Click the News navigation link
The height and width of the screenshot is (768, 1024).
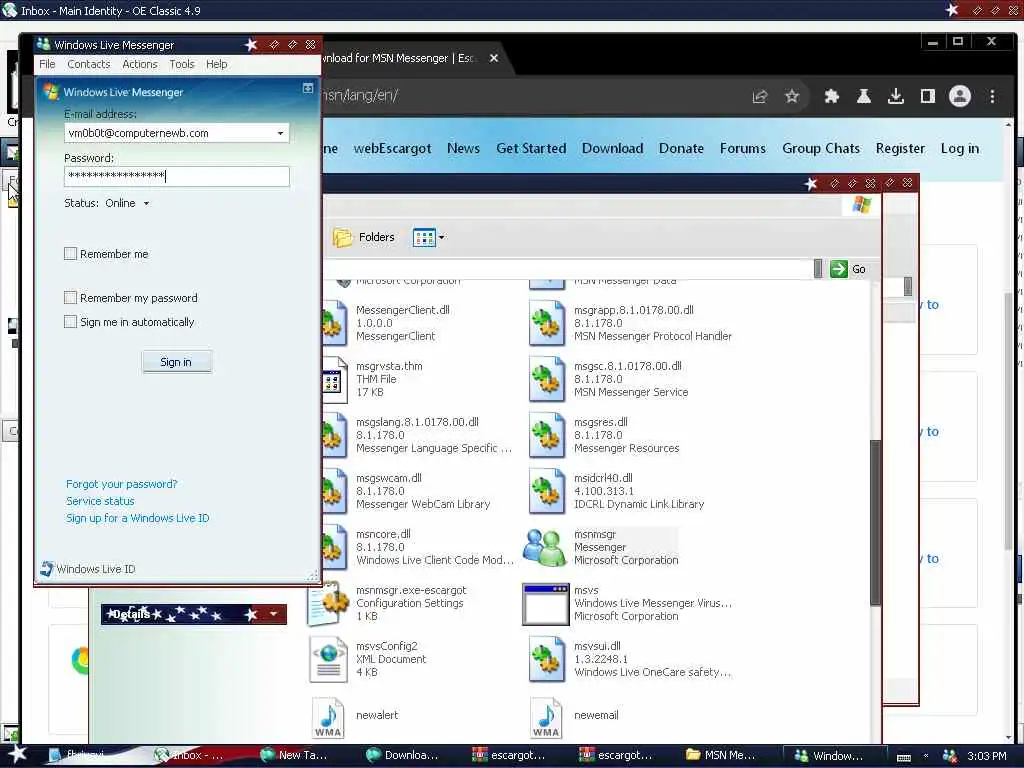click(463, 148)
